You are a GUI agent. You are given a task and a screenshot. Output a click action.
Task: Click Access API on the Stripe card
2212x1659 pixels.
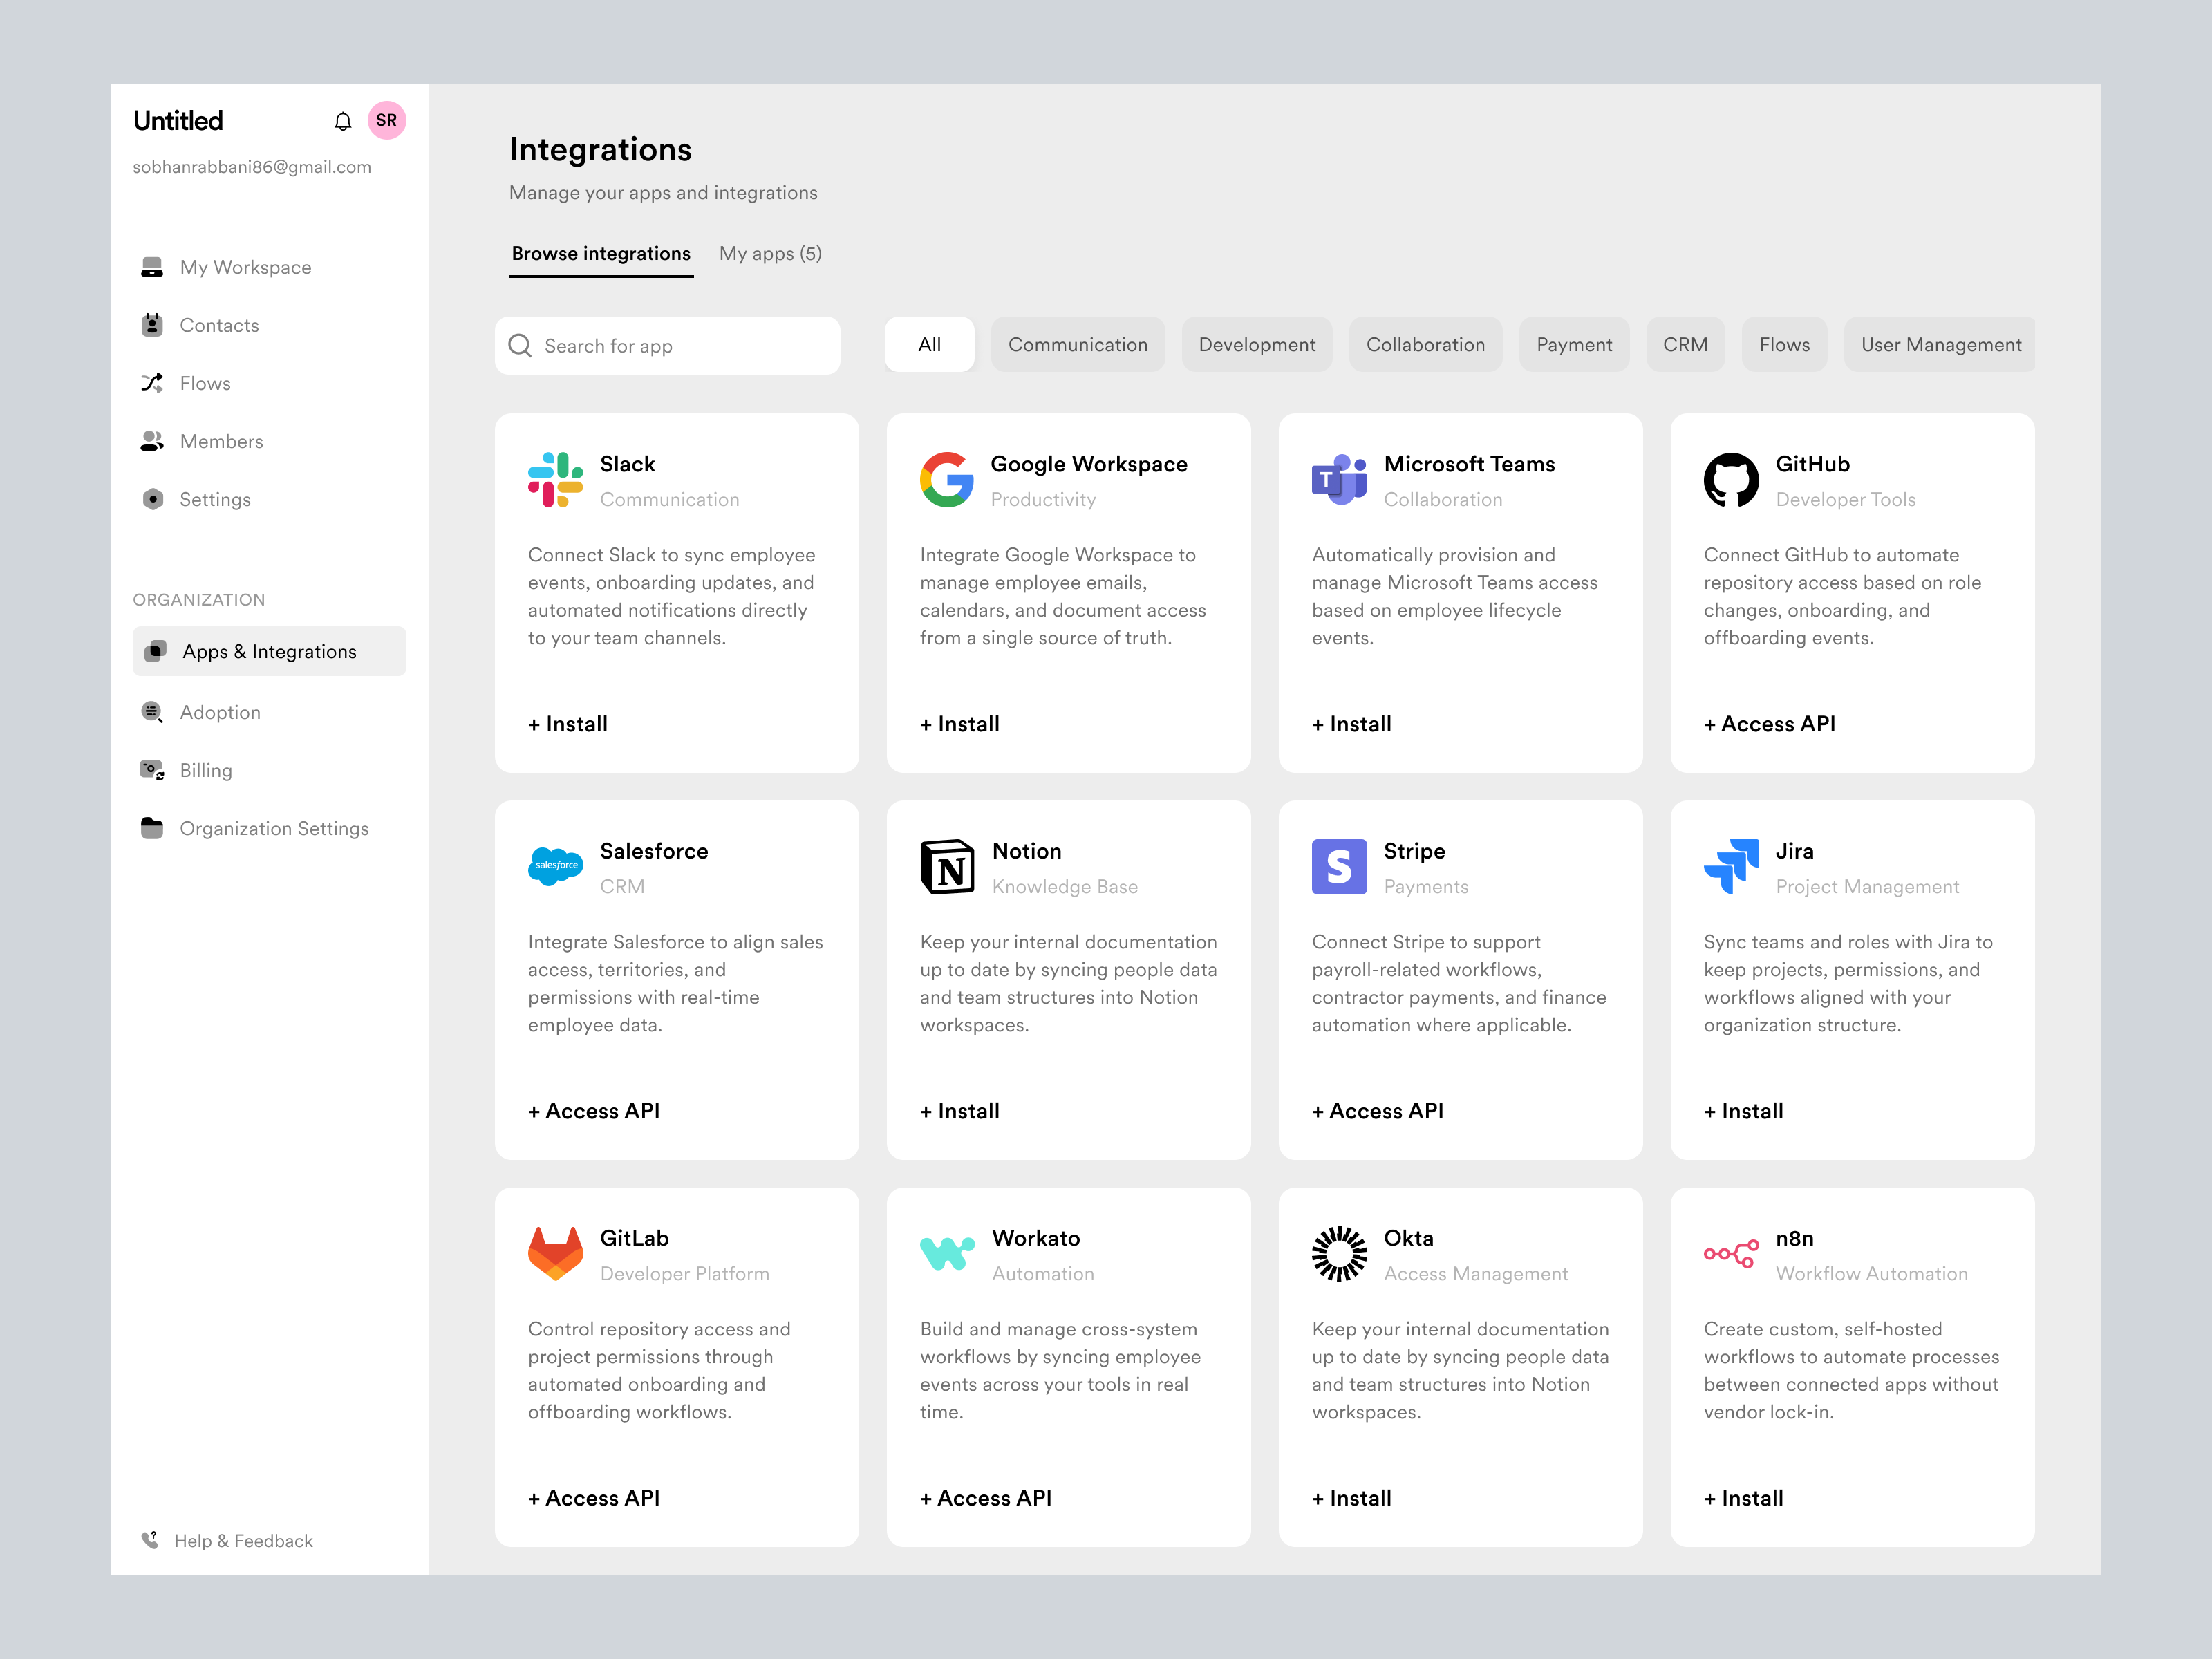coord(1377,1111)
